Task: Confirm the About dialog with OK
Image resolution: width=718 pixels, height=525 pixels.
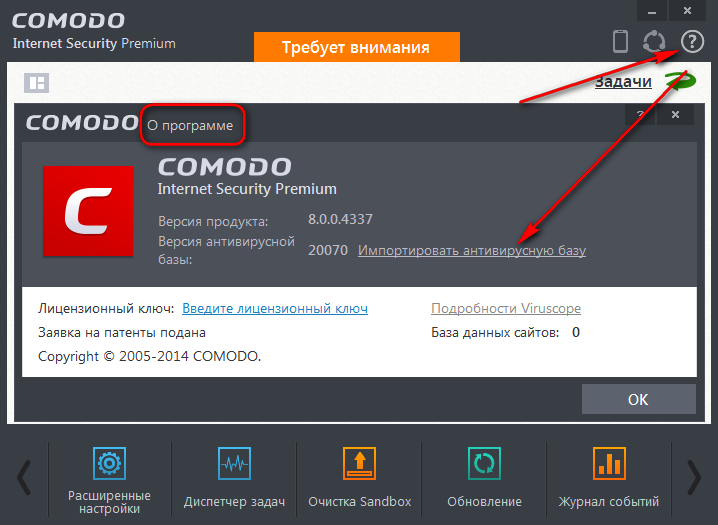Action: point(639,399)
